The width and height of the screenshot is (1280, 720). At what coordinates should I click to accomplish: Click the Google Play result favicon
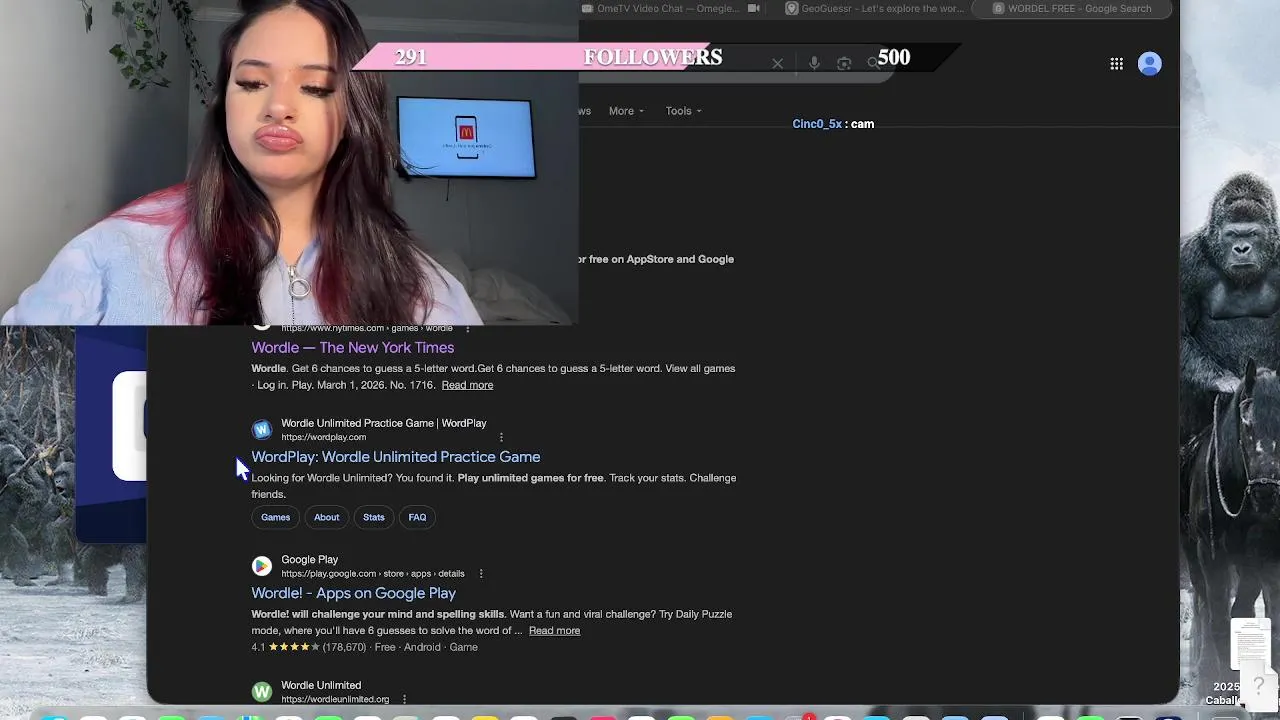point(262,566)
